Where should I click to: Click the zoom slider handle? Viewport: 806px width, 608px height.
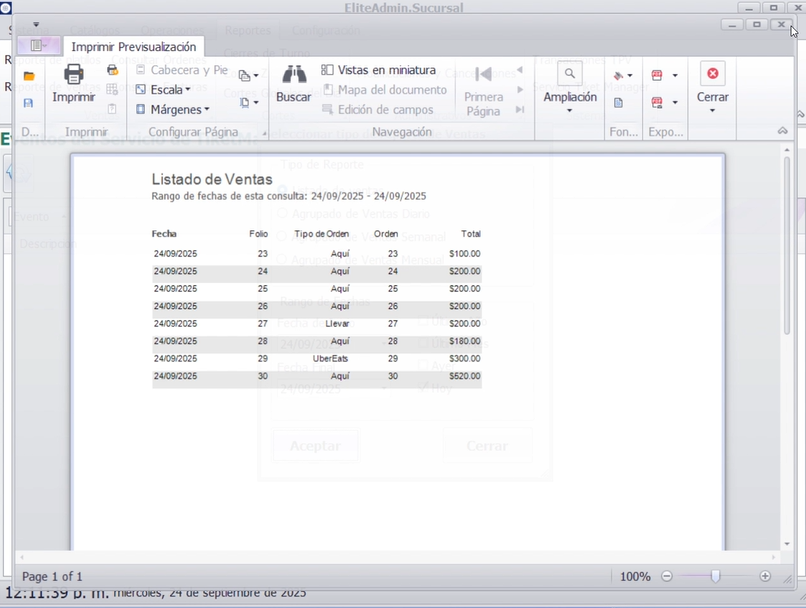point(715,577)
